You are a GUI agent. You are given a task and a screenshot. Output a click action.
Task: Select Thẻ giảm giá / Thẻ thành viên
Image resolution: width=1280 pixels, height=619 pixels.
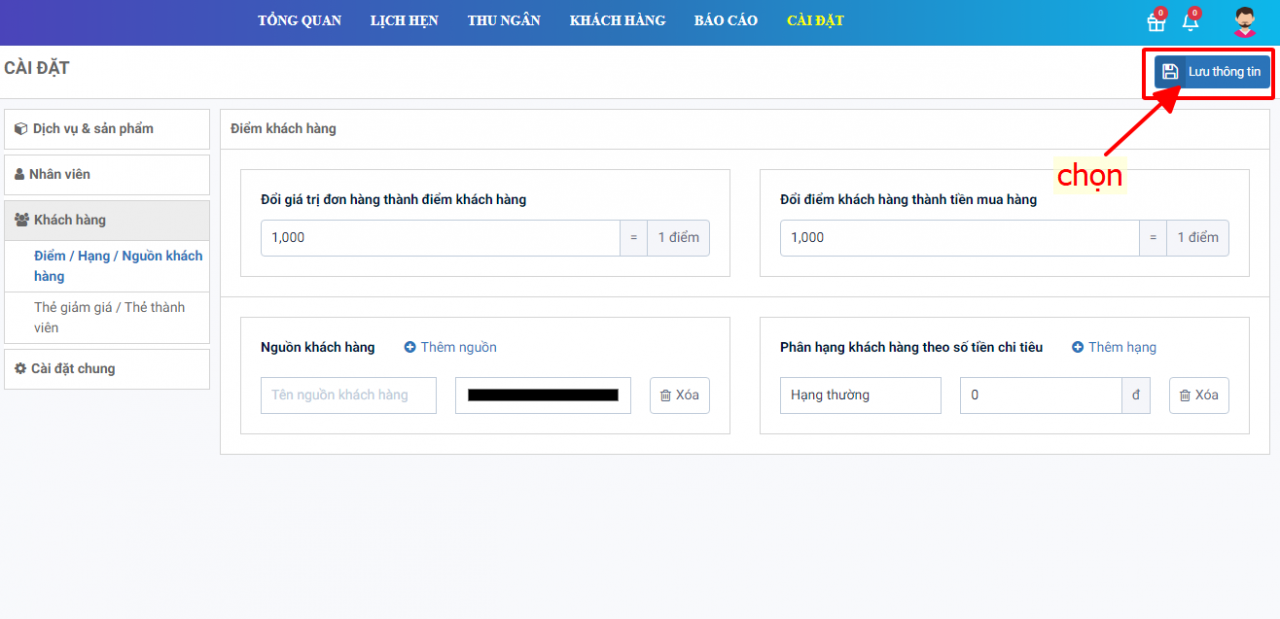[x=109, y=317]
